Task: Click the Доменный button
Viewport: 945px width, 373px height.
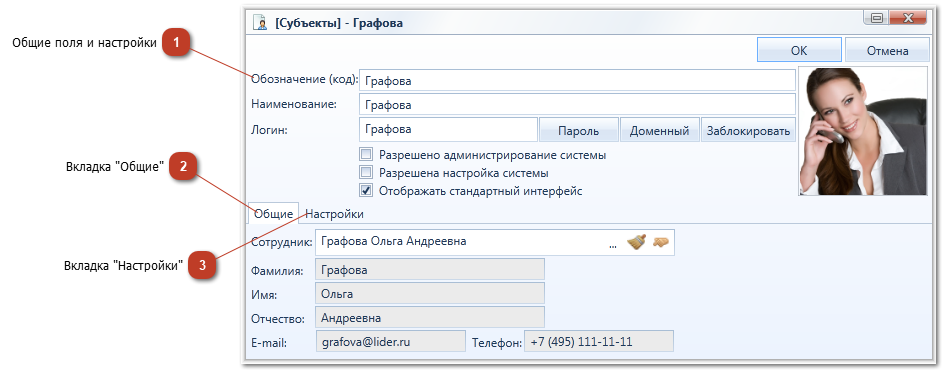Action: click(x=659, y=130)
